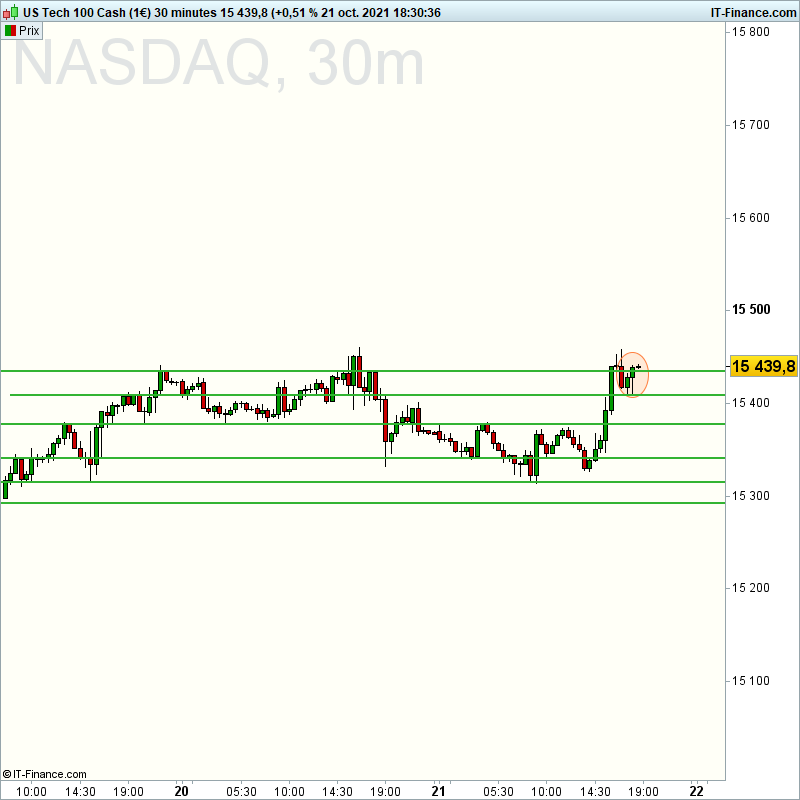The height and width of the screenshot is (800, 800).
Task: Click the title text US Tech 100 Cash
Action: [x=74, y=13]
